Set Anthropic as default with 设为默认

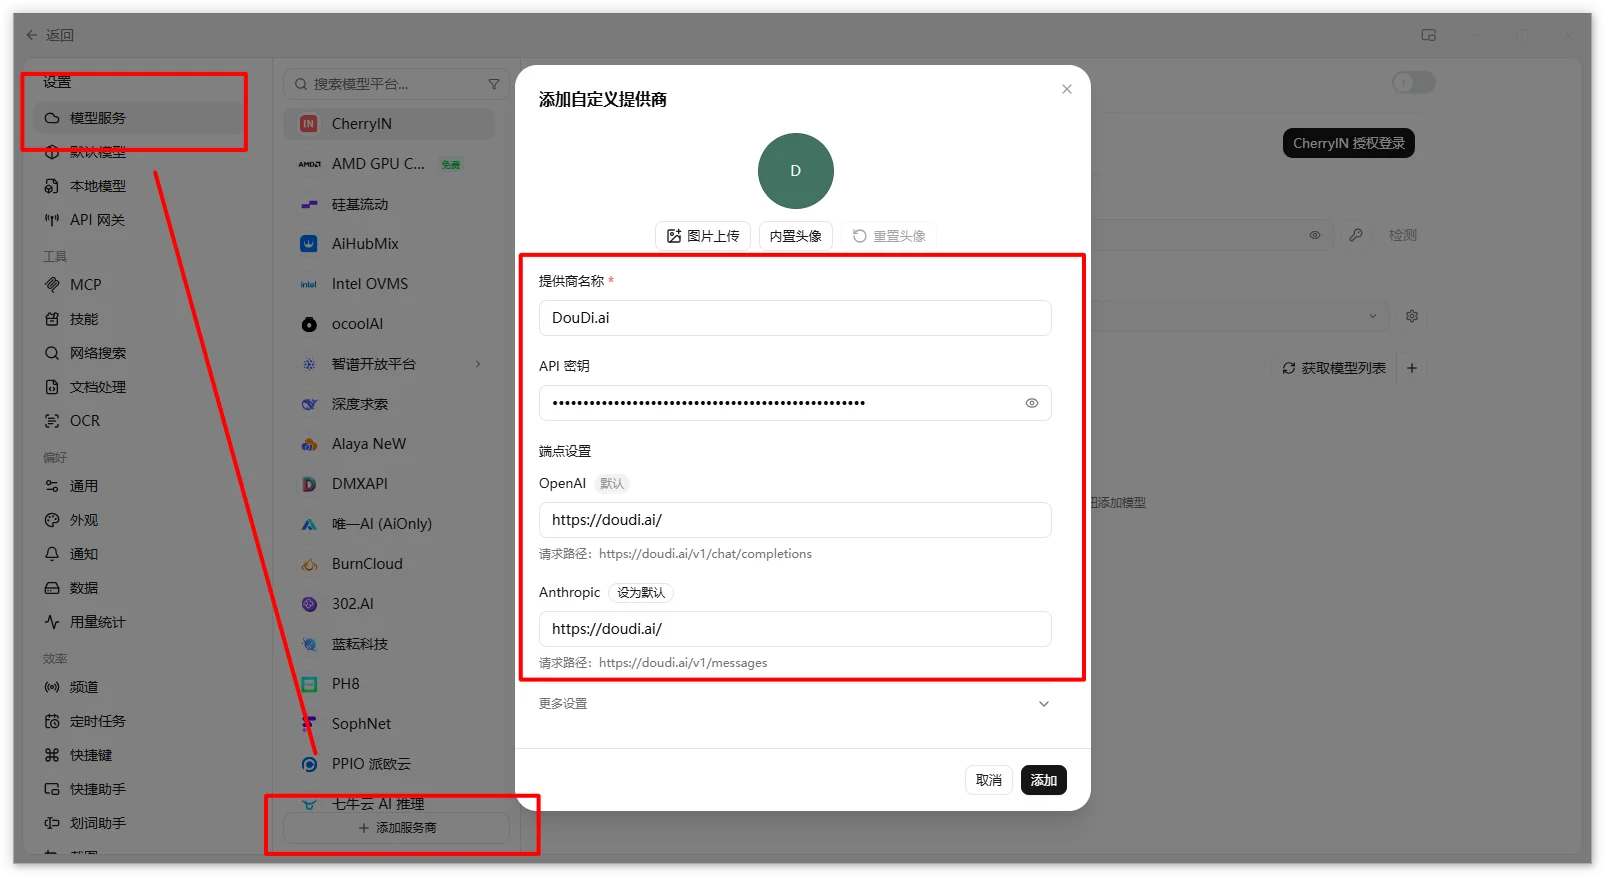click(641, 593)
